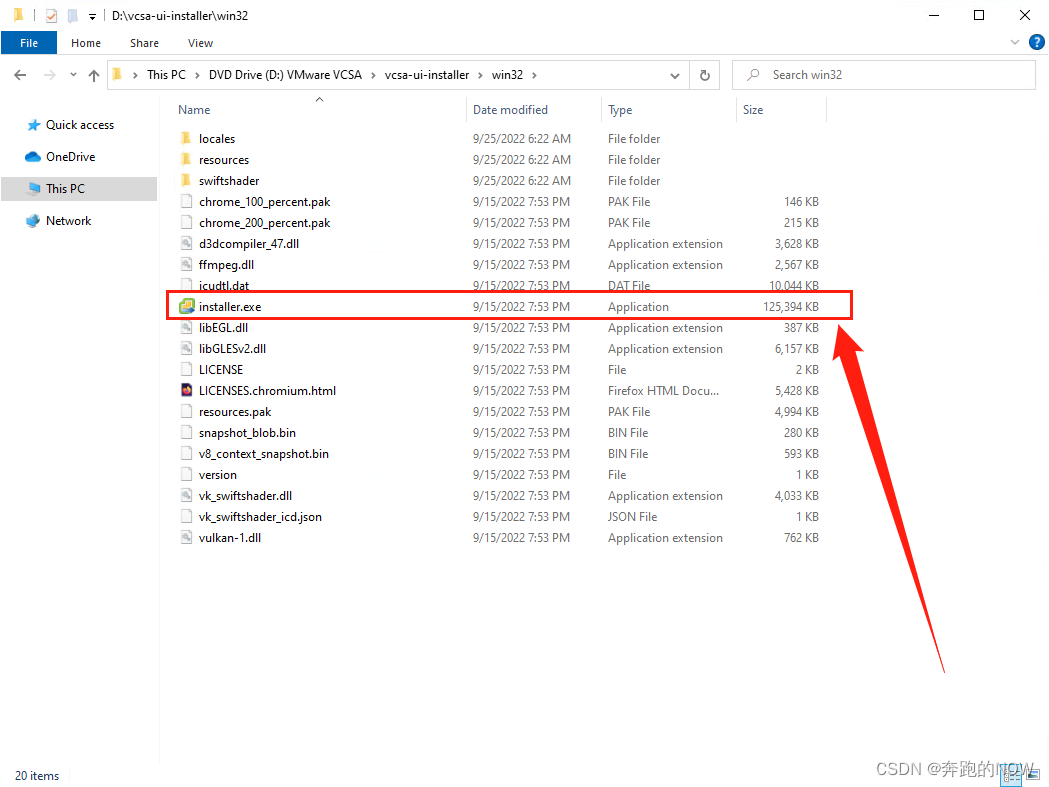This screenshot has height=787, width=1049.
Task: Click the Search win32 field
Action: [x=884, y=75]
